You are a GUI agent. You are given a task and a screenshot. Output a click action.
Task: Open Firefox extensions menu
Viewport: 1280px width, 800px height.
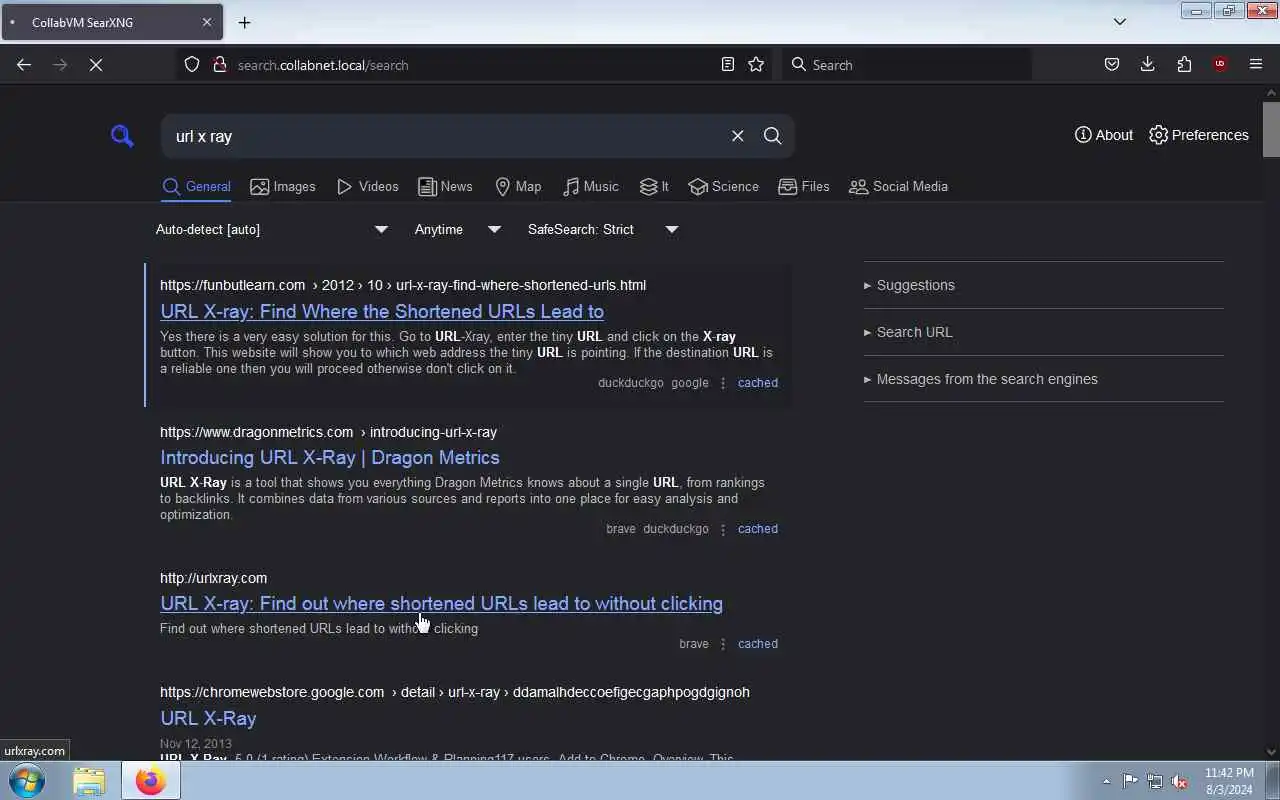click(1184, 64)
